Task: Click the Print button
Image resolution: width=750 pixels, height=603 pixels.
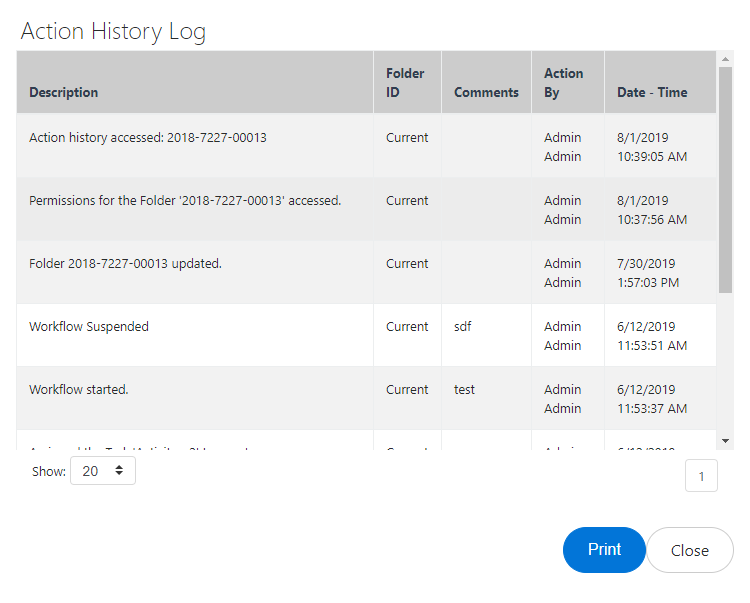Action: click(x=604, y=549)
